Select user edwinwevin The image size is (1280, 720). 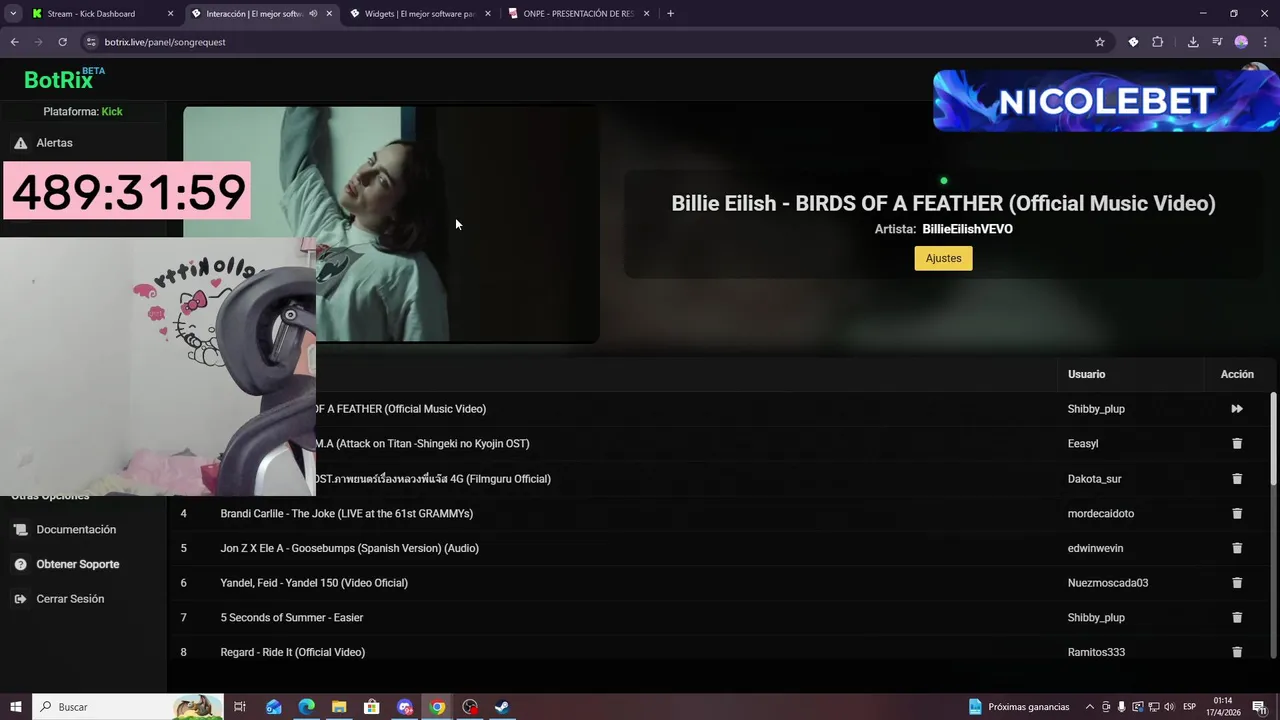(1095, 548)
